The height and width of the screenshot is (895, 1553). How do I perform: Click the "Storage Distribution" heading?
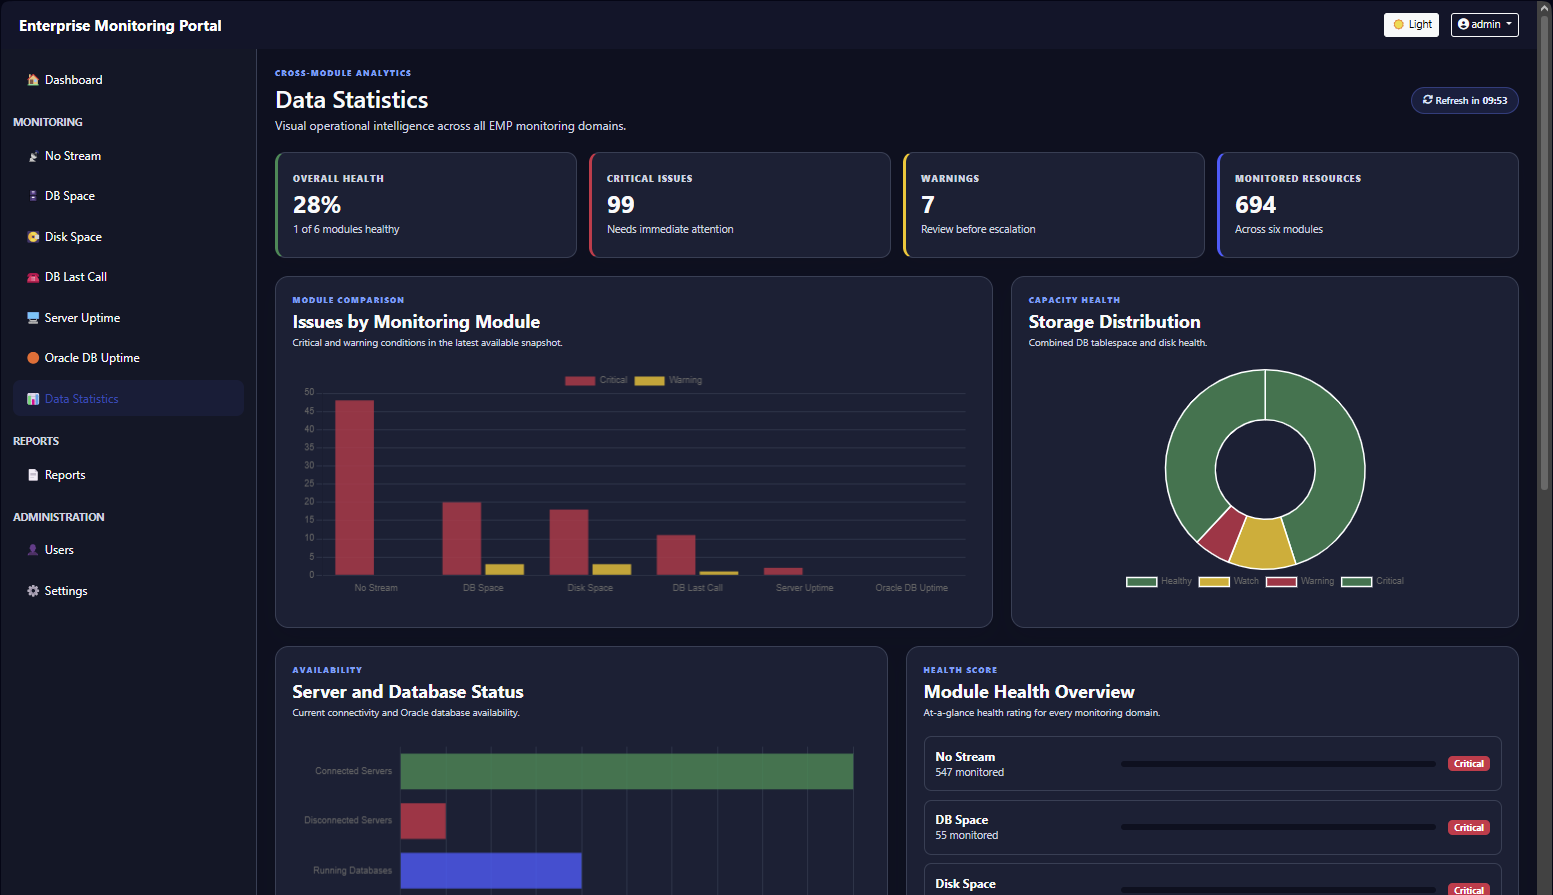click(x=1114, y=322)
